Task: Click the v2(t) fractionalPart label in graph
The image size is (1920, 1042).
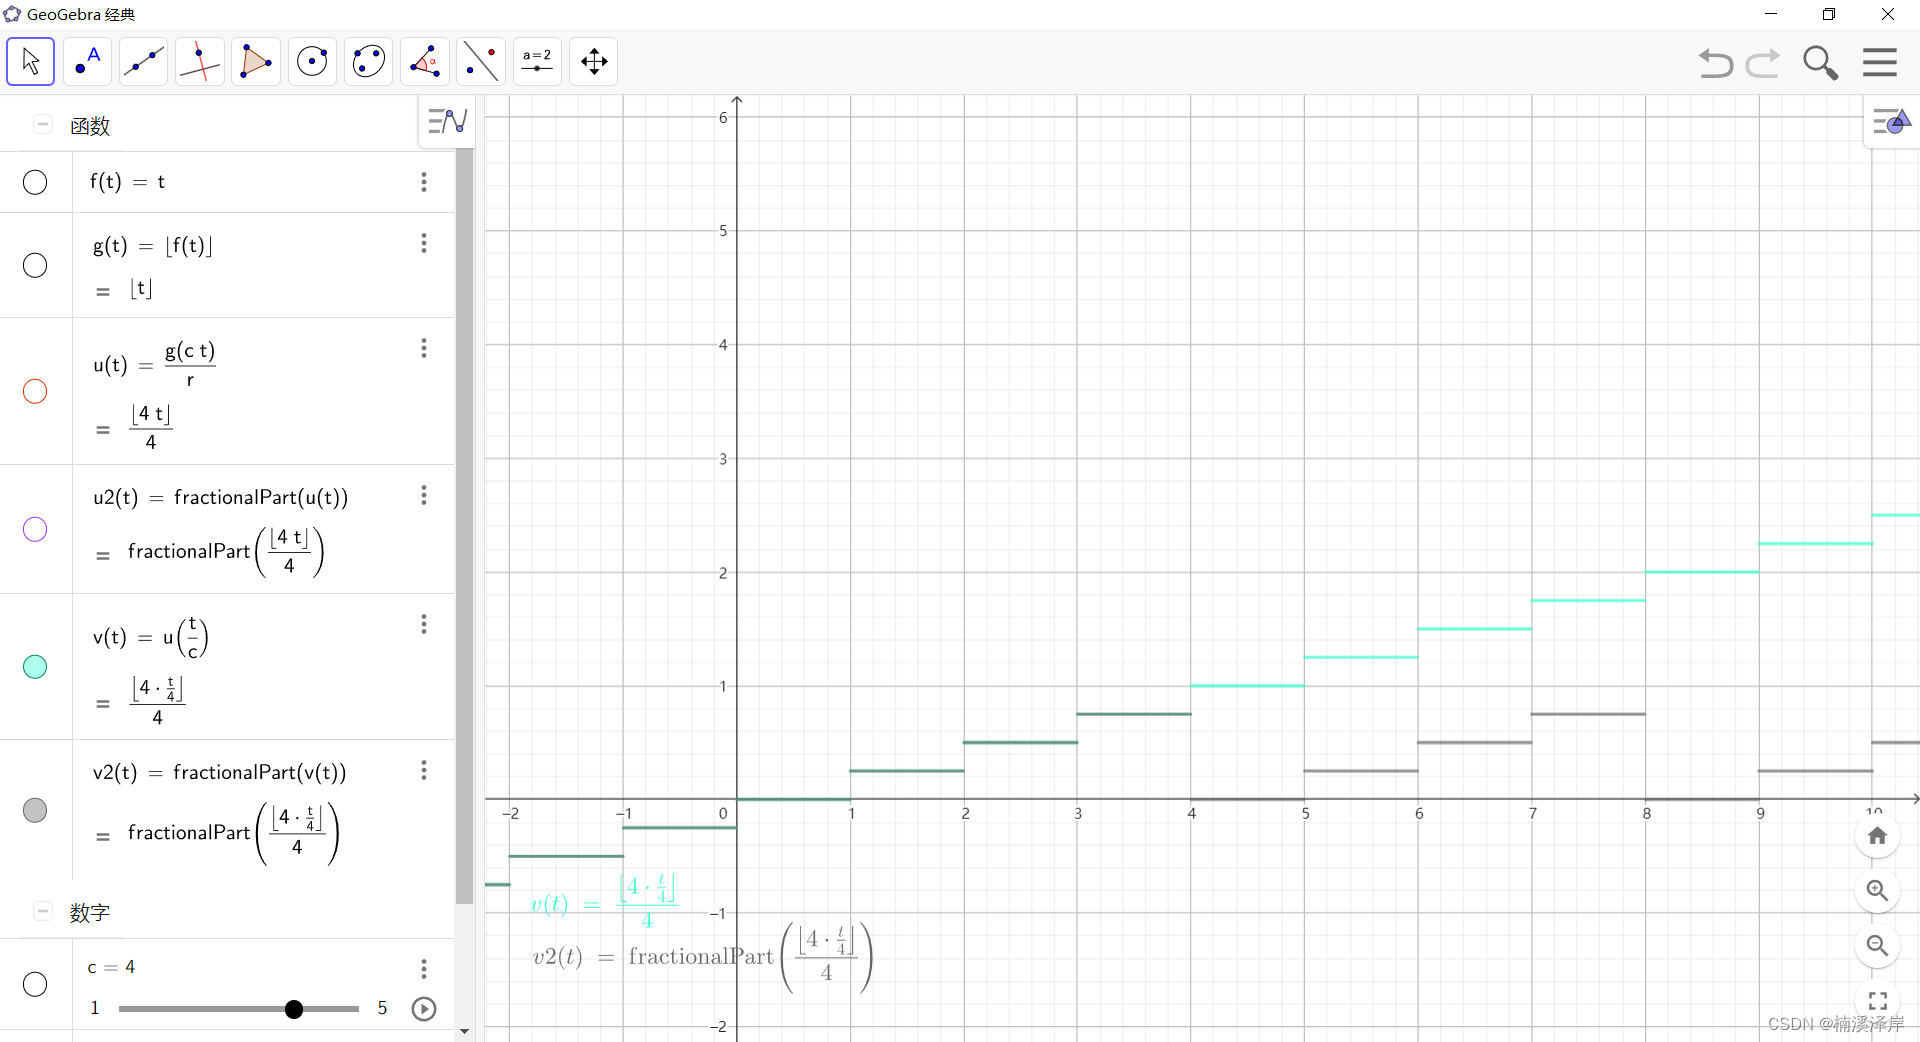Action: (x=703, y=957)
